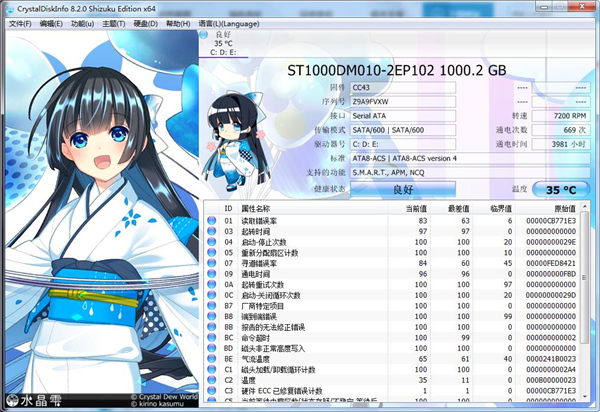
Task: Click the status icon for attribute 09
Action: point(212,274)
